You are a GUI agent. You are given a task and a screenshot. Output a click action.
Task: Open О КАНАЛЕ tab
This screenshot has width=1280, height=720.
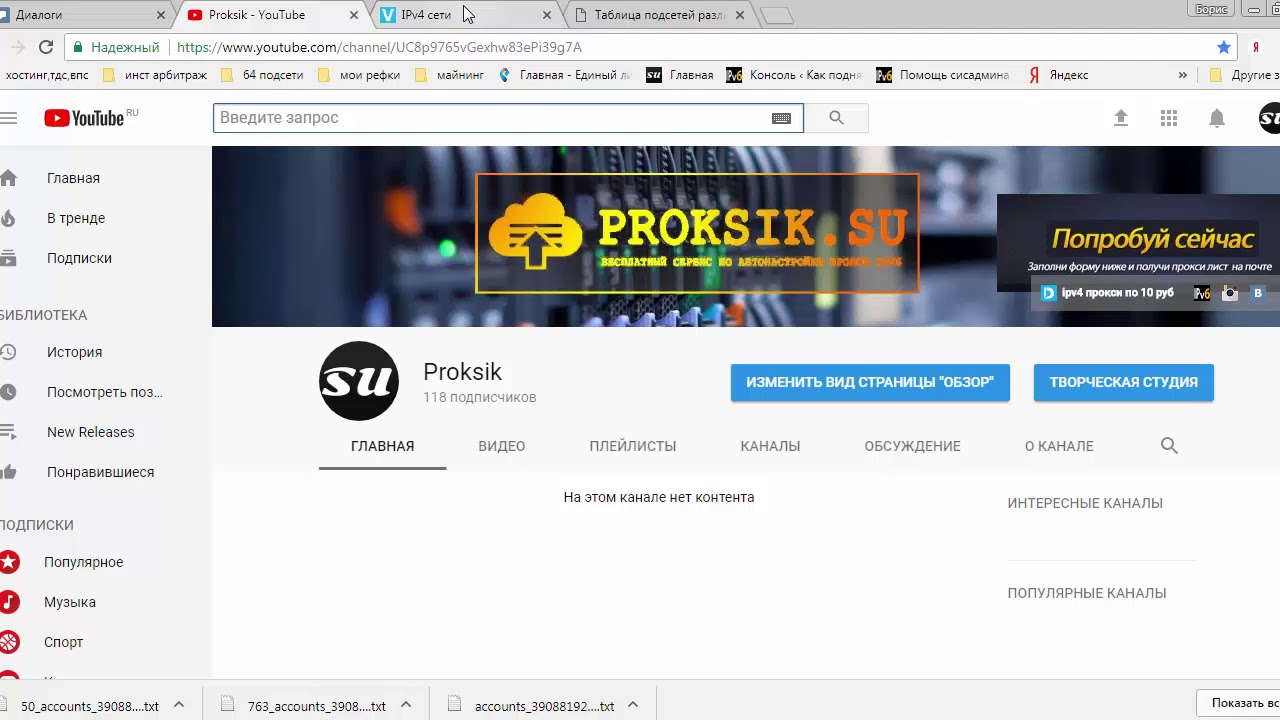point(1059,446)
